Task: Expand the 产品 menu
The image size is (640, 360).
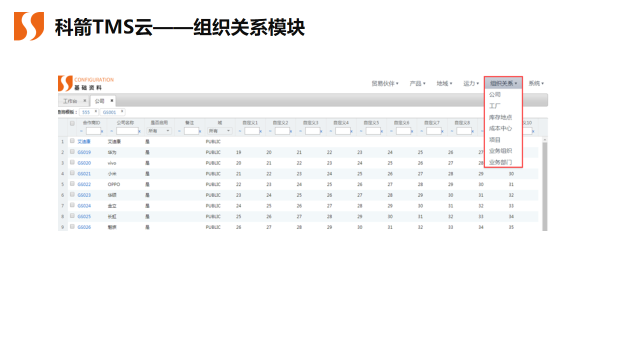Action: point(417,83)
